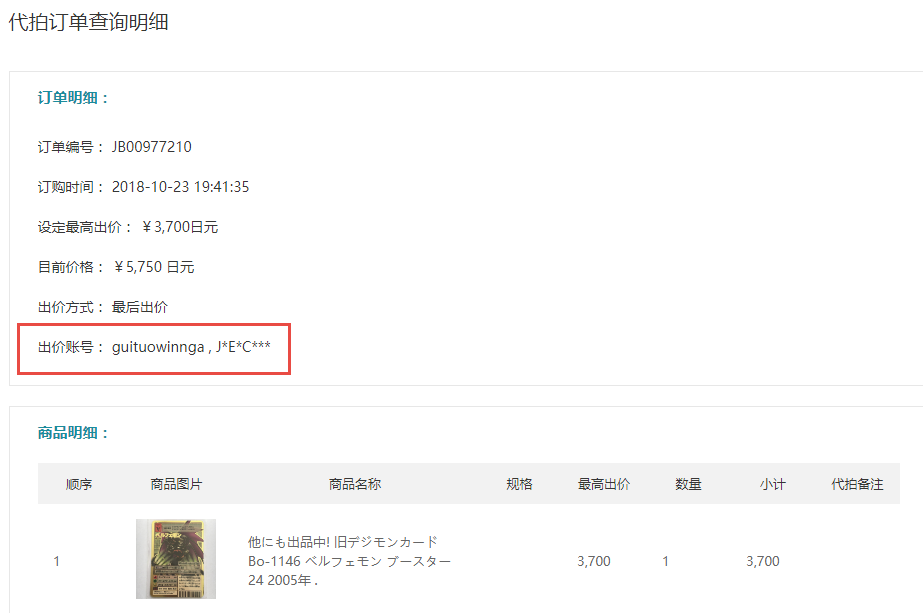Click the page title 代拍订单查询明细
This screenshot has height=613, width=923.
[89, 22]
